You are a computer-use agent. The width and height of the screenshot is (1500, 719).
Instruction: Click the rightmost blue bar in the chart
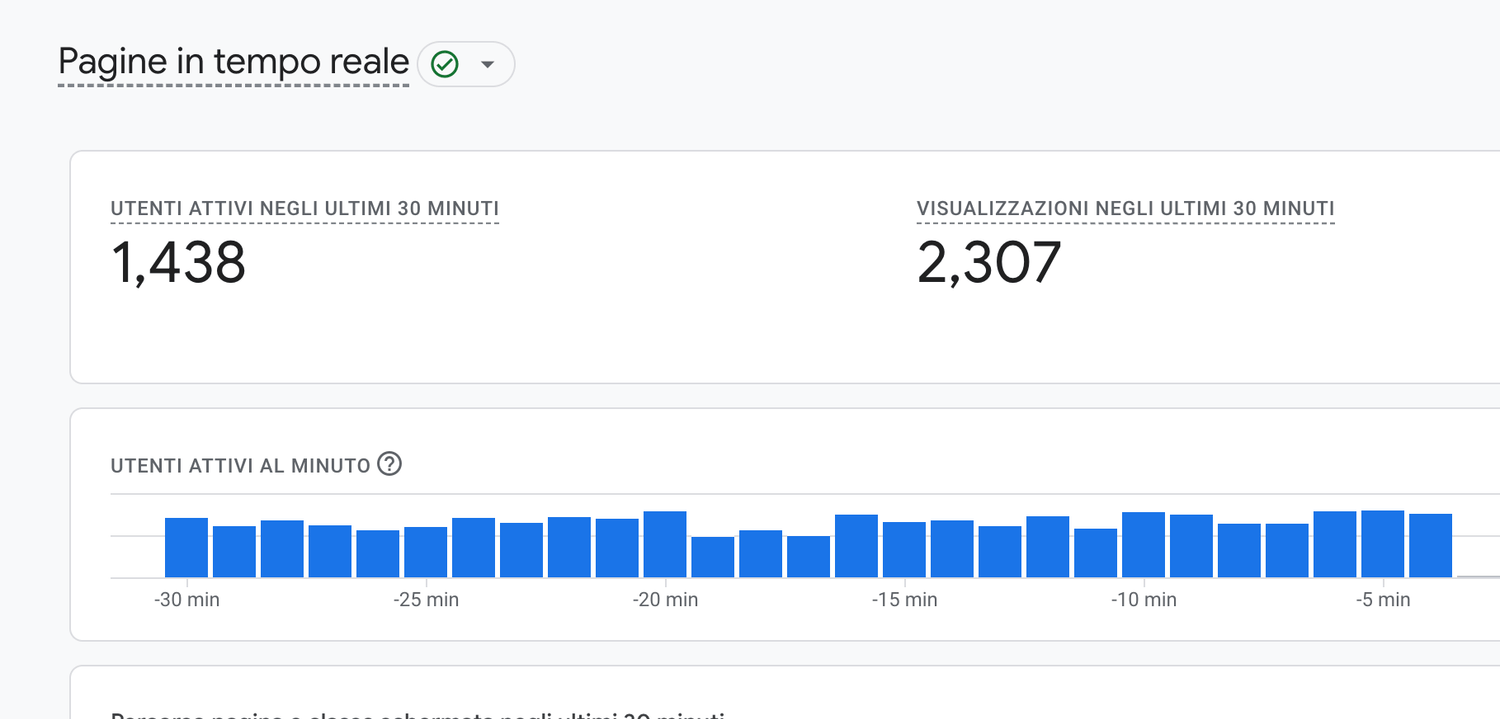click(x=1430, y=545)
